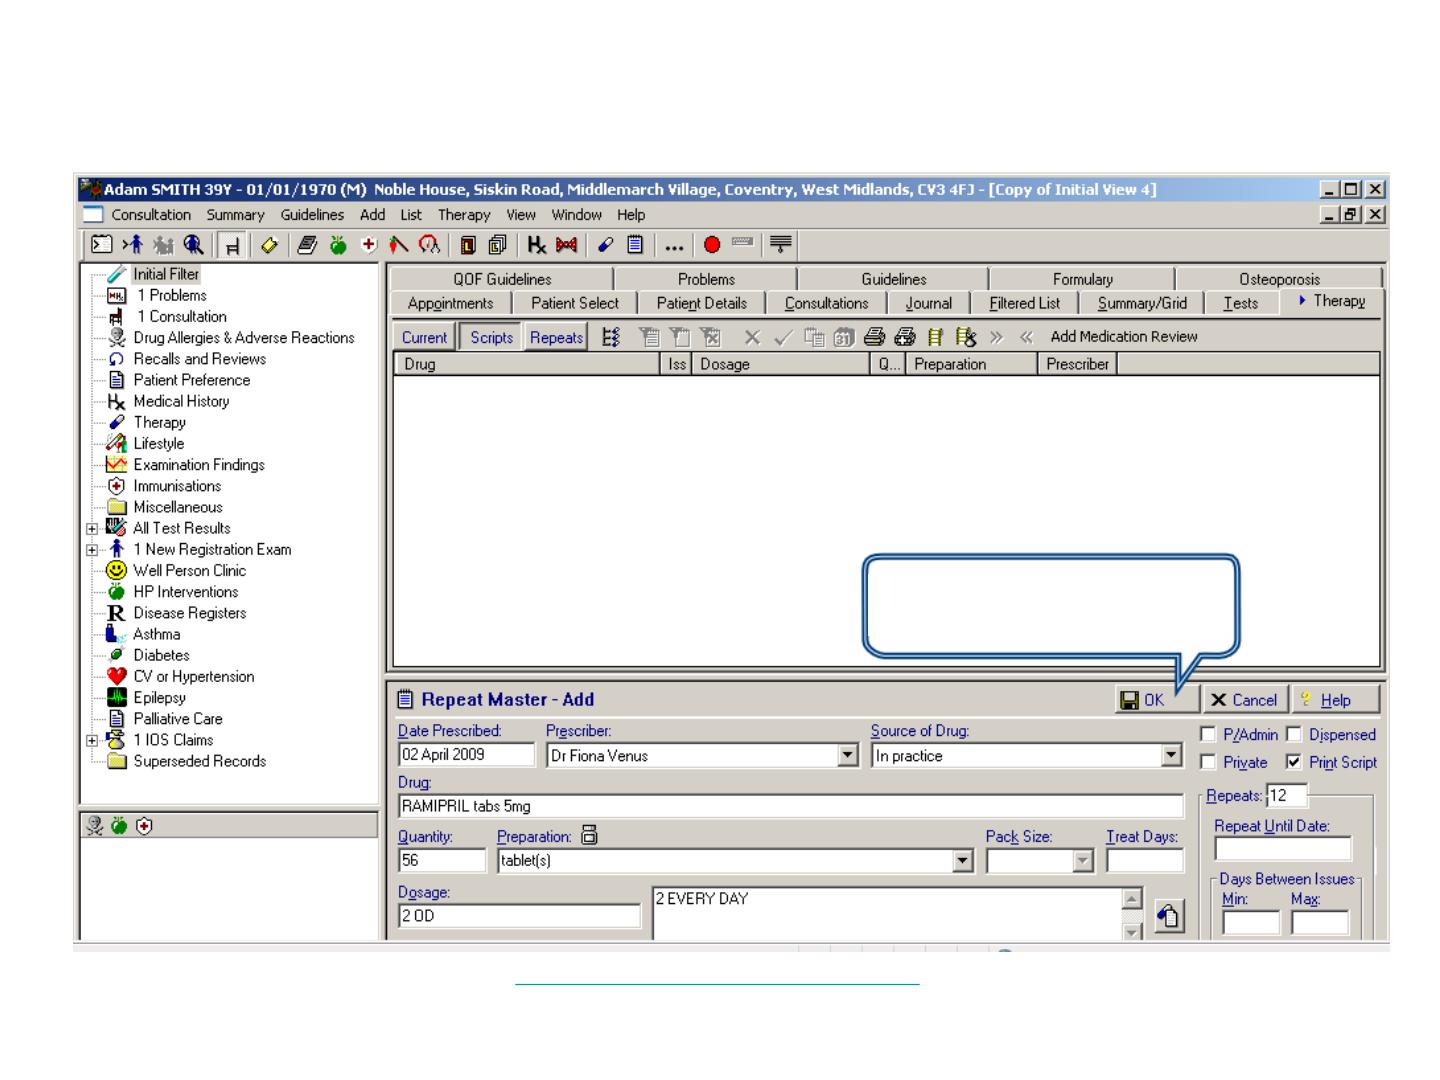The height and width of the screenshot is (1080, 1440).
Task: Click into the Repeat Until Date field
Action: click(1282, 849)
